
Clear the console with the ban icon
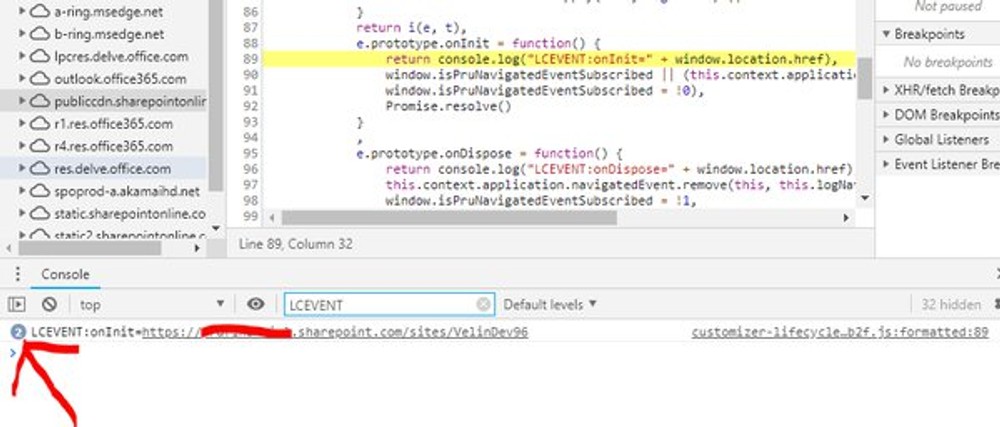coord(49,305)
